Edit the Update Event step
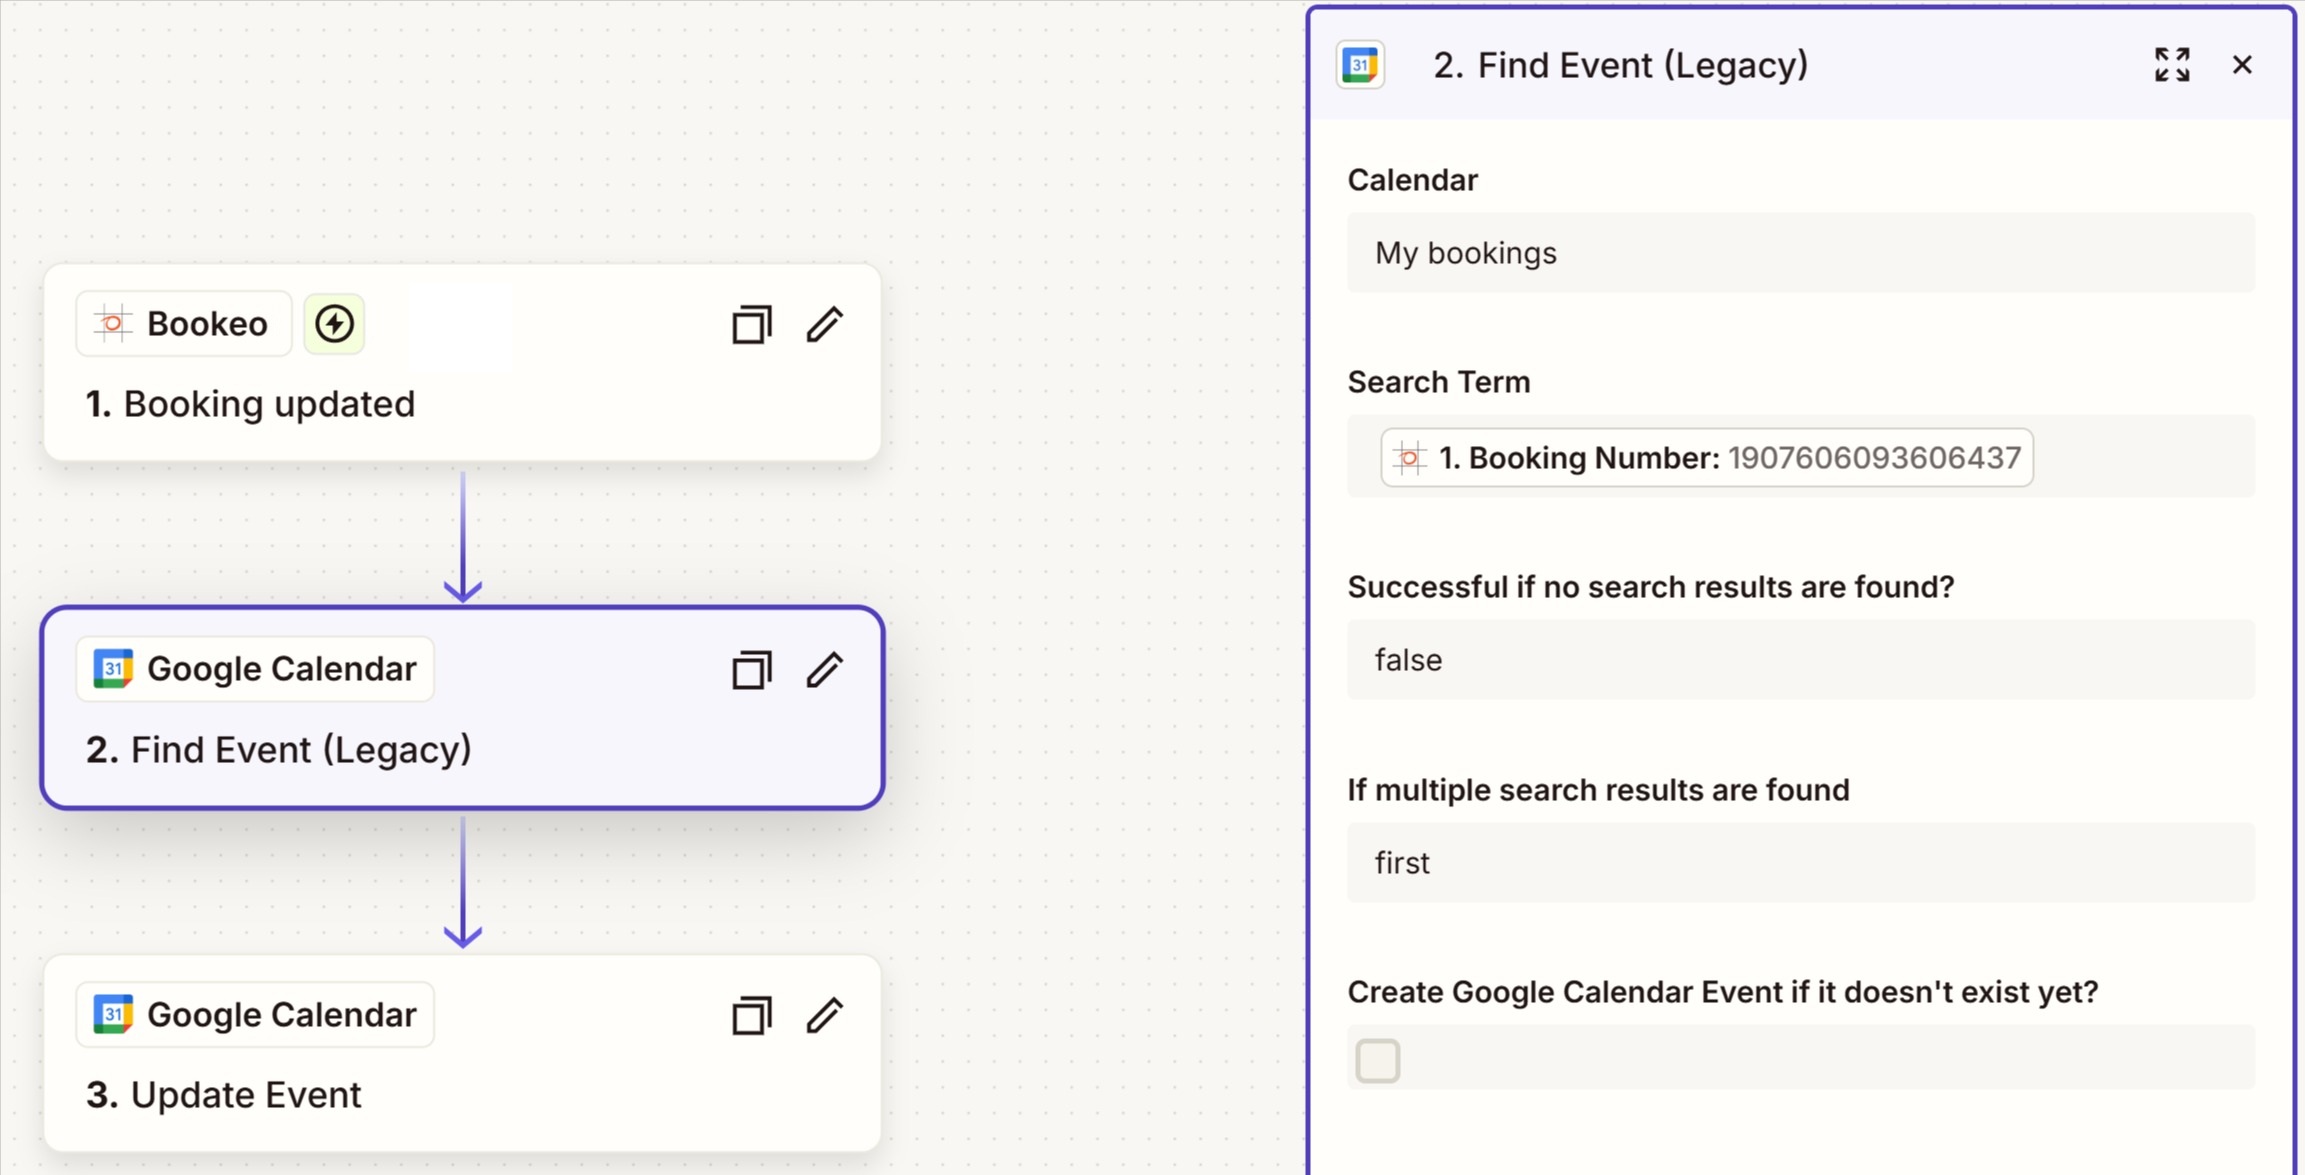The image size is (2305, 1175). point(825,1015)
